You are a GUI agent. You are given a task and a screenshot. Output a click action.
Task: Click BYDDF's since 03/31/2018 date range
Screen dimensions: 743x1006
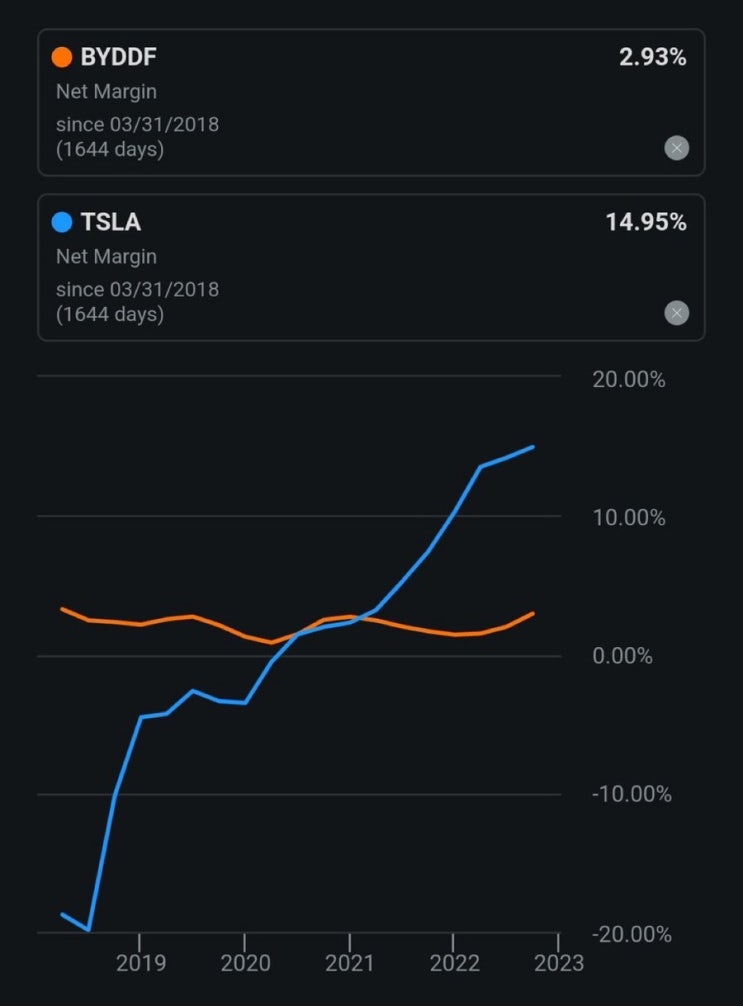pos(137,125)
